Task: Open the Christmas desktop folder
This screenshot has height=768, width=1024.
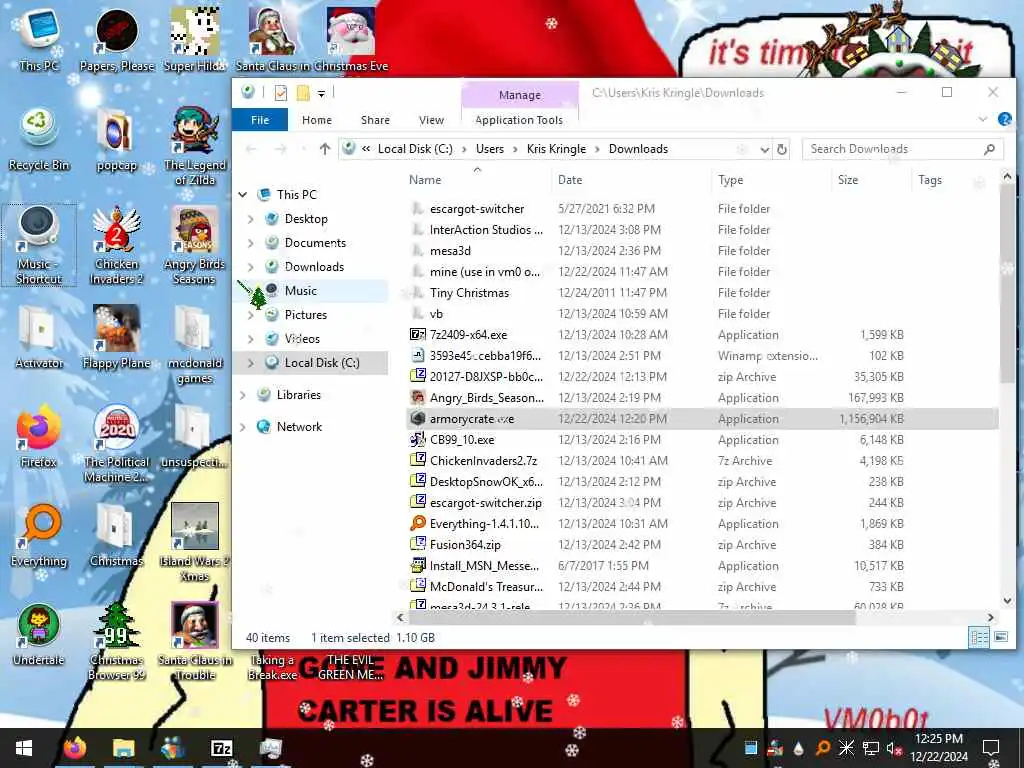Action: click(x=117, y=536)
